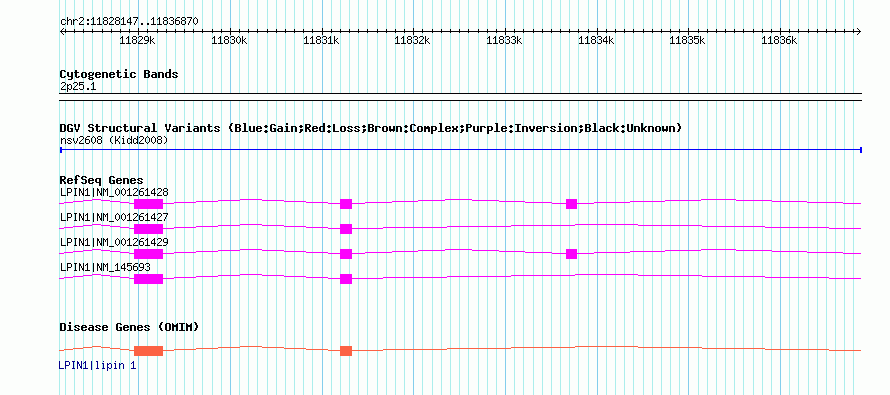This screenshot has height=395, width=890.
Task: Click the orange OMIM exon near 11831k
Action: point(346,351)
